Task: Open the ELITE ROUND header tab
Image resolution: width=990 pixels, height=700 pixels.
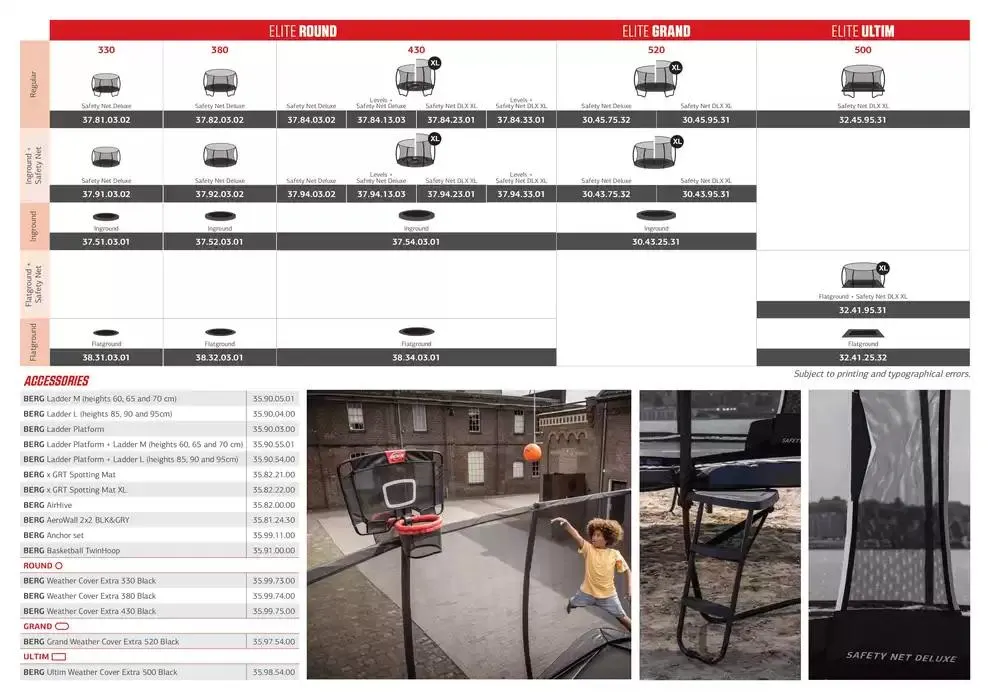Action: (302, 31)
